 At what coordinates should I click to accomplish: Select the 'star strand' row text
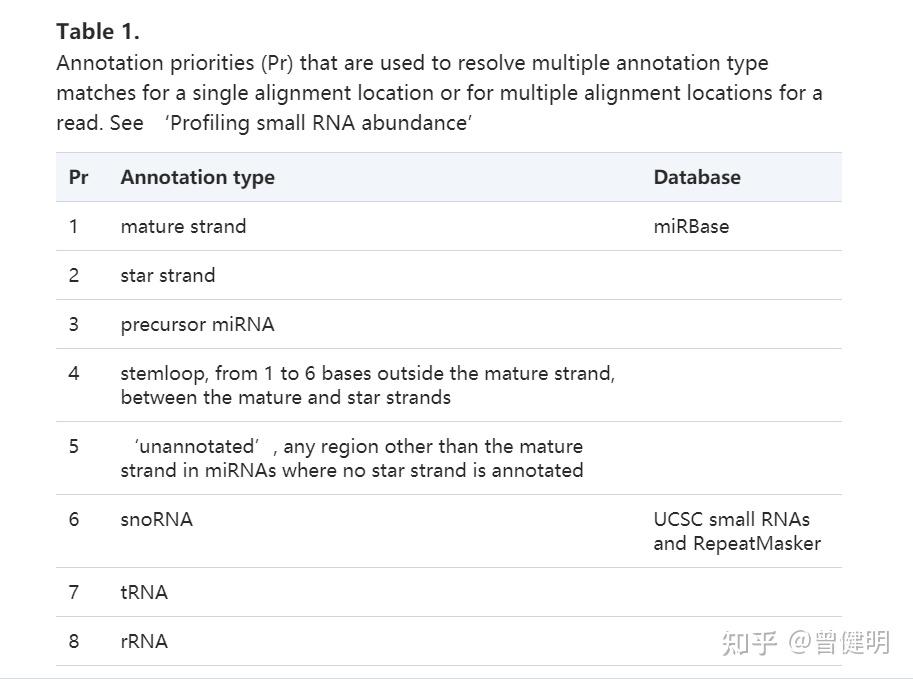167,275
